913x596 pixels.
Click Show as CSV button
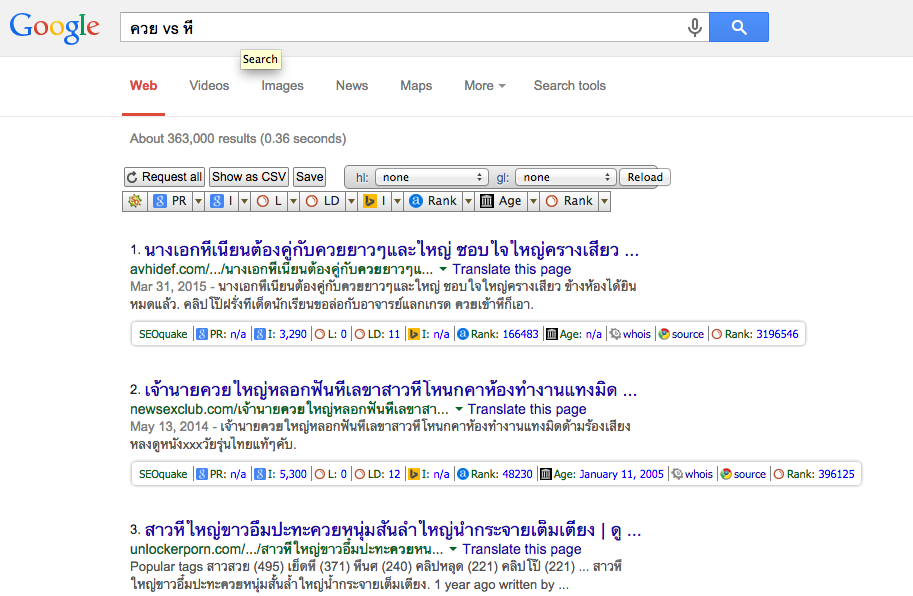click(x=249, y=177)
